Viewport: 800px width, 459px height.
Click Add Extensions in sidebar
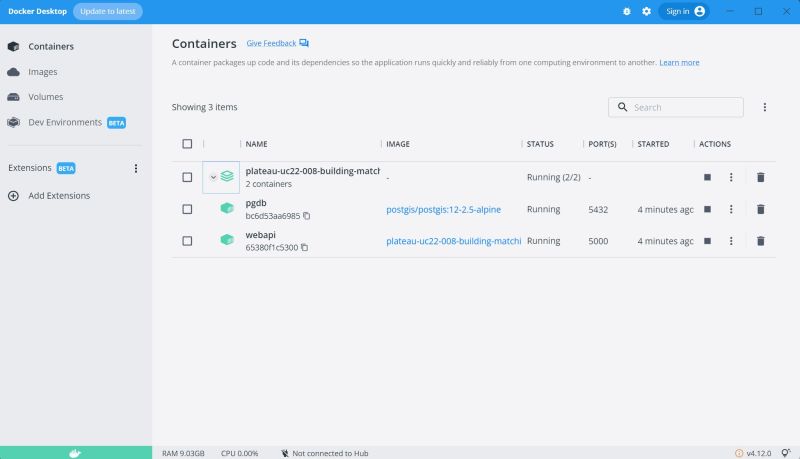tap(59, 196)
